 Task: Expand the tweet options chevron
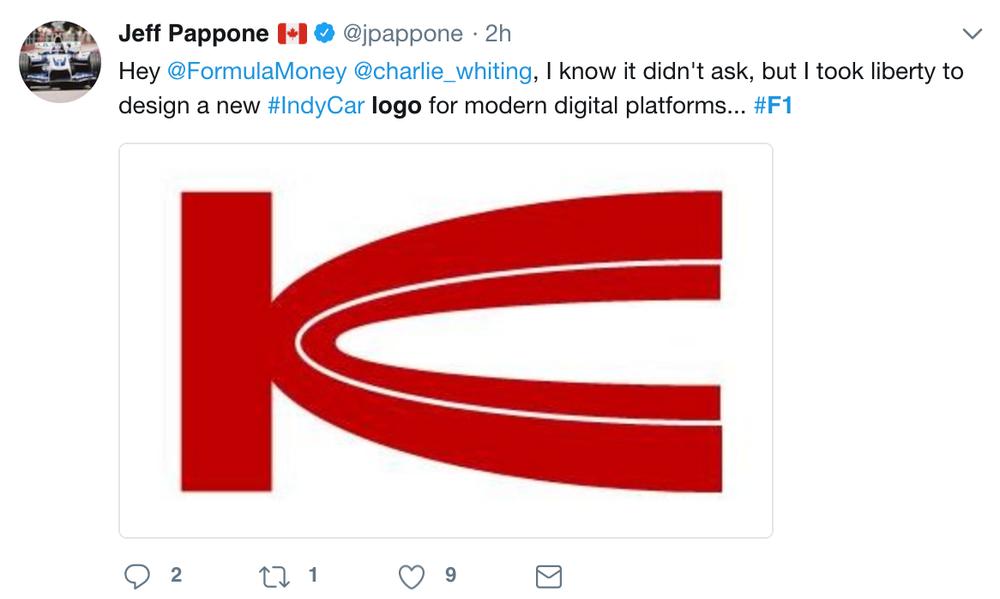coord(972,34)
